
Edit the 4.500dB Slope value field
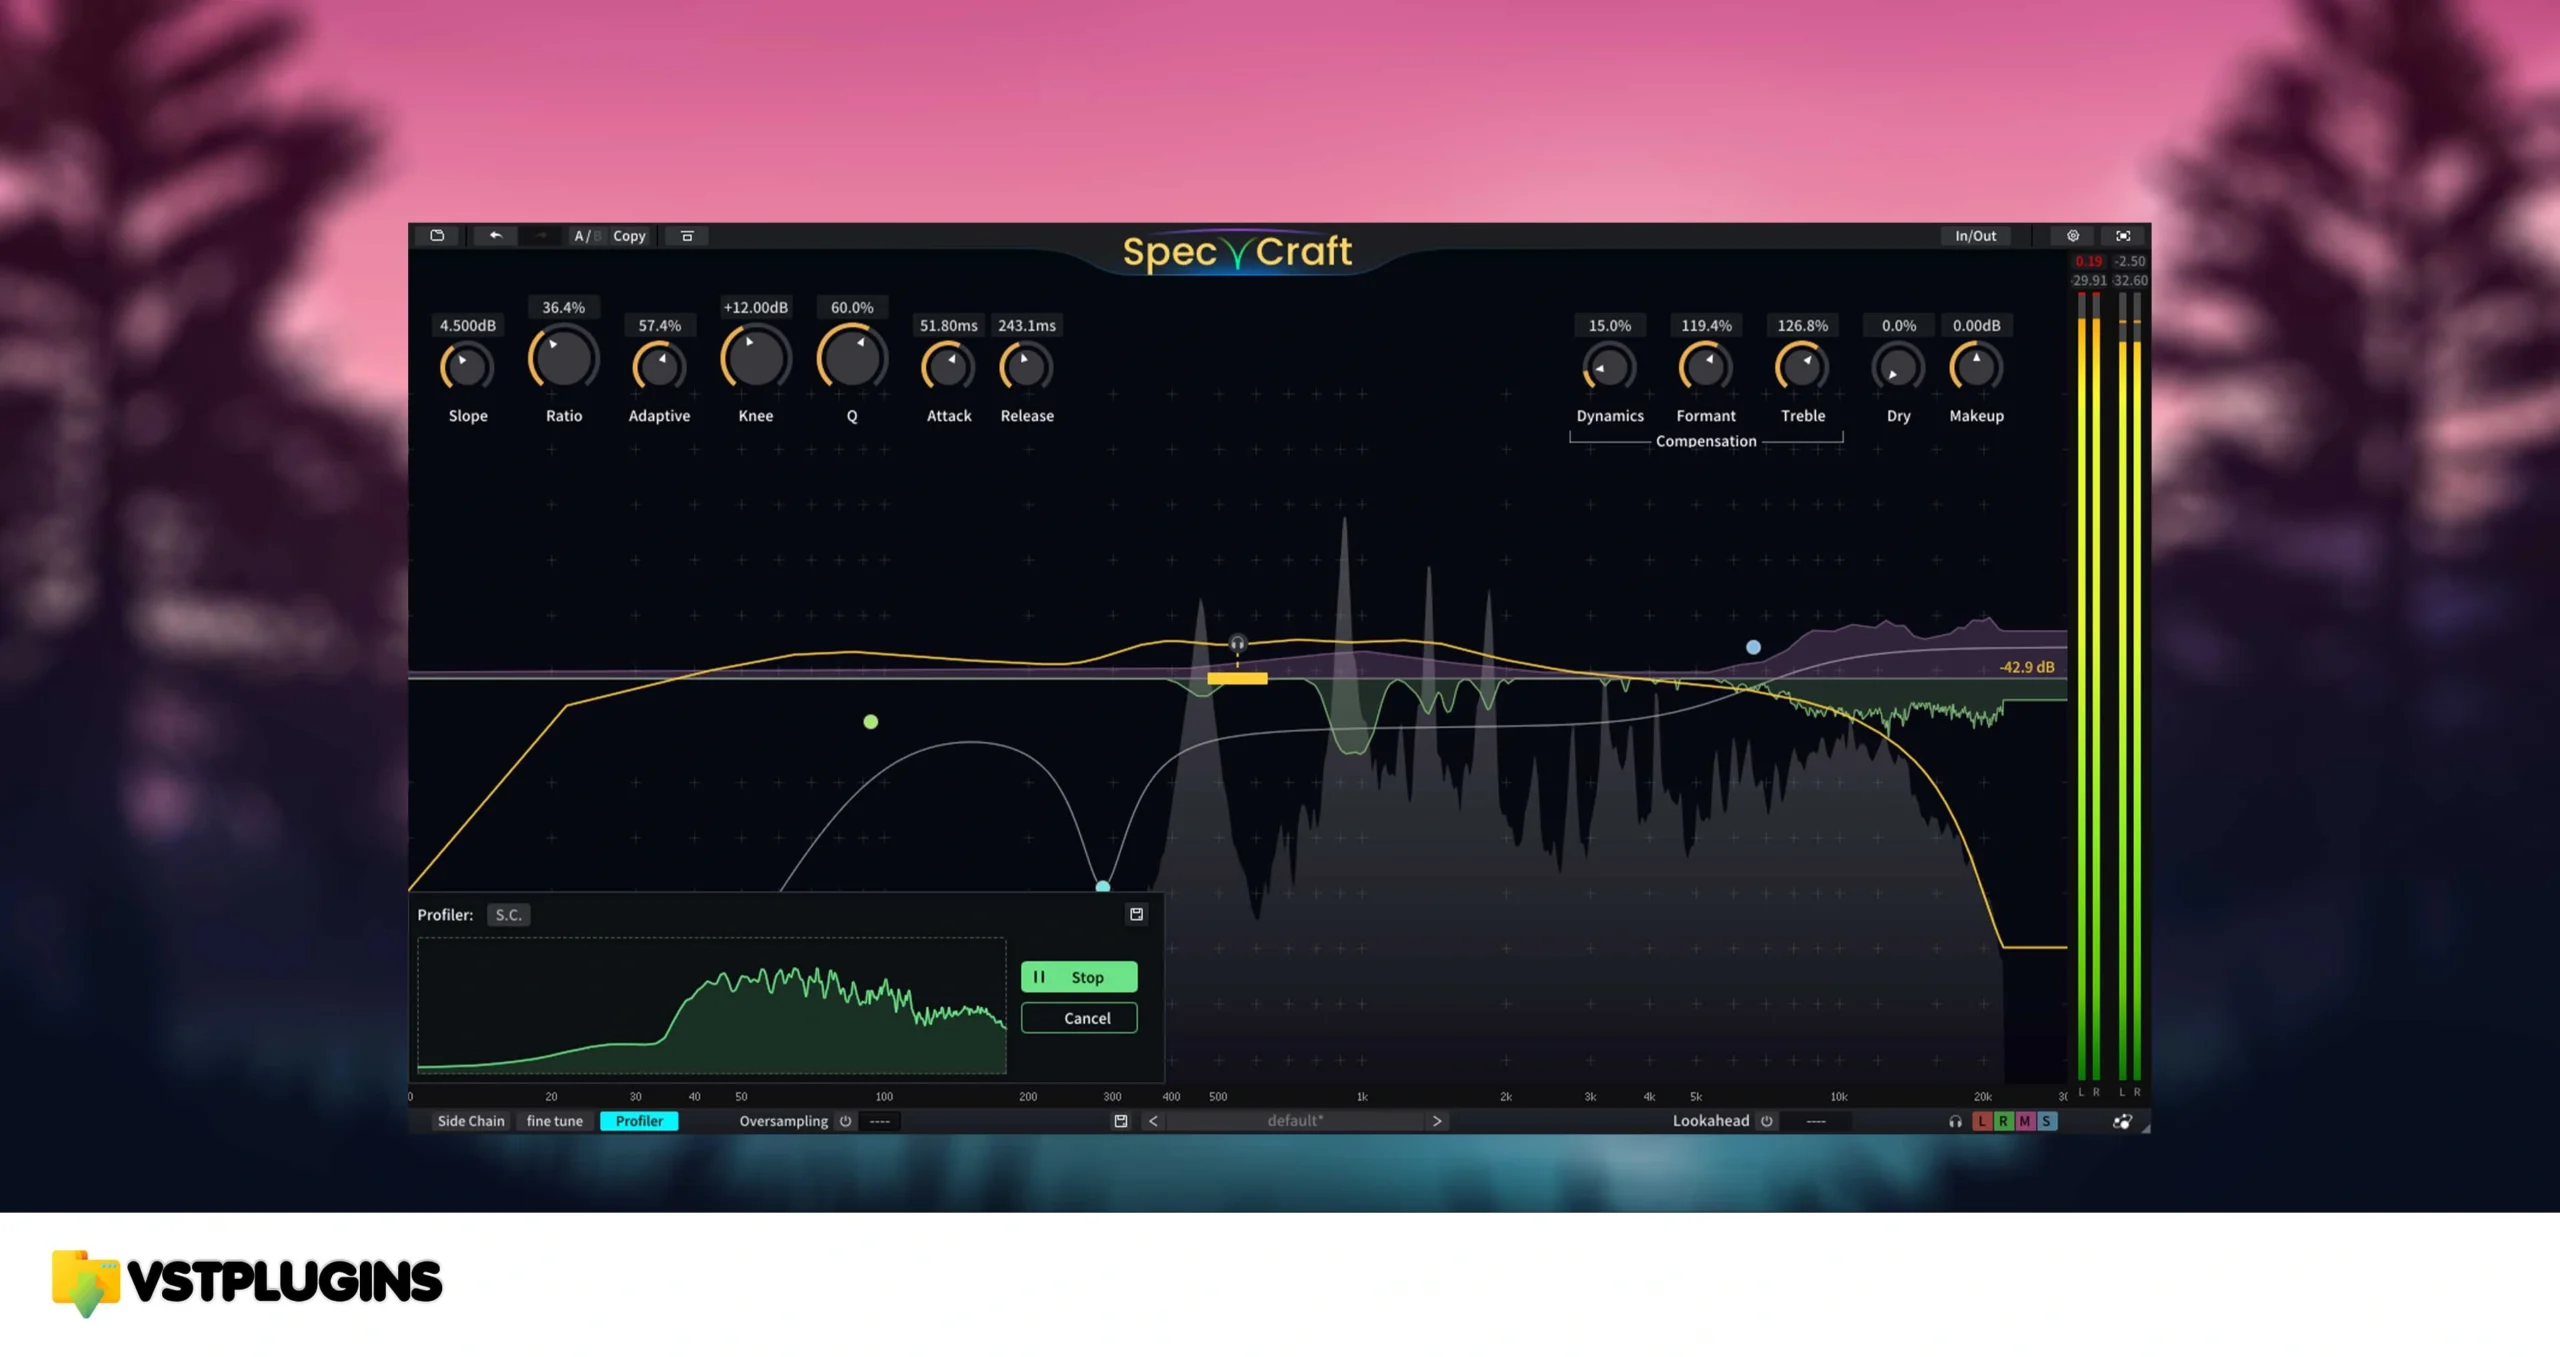click(467, 325)
